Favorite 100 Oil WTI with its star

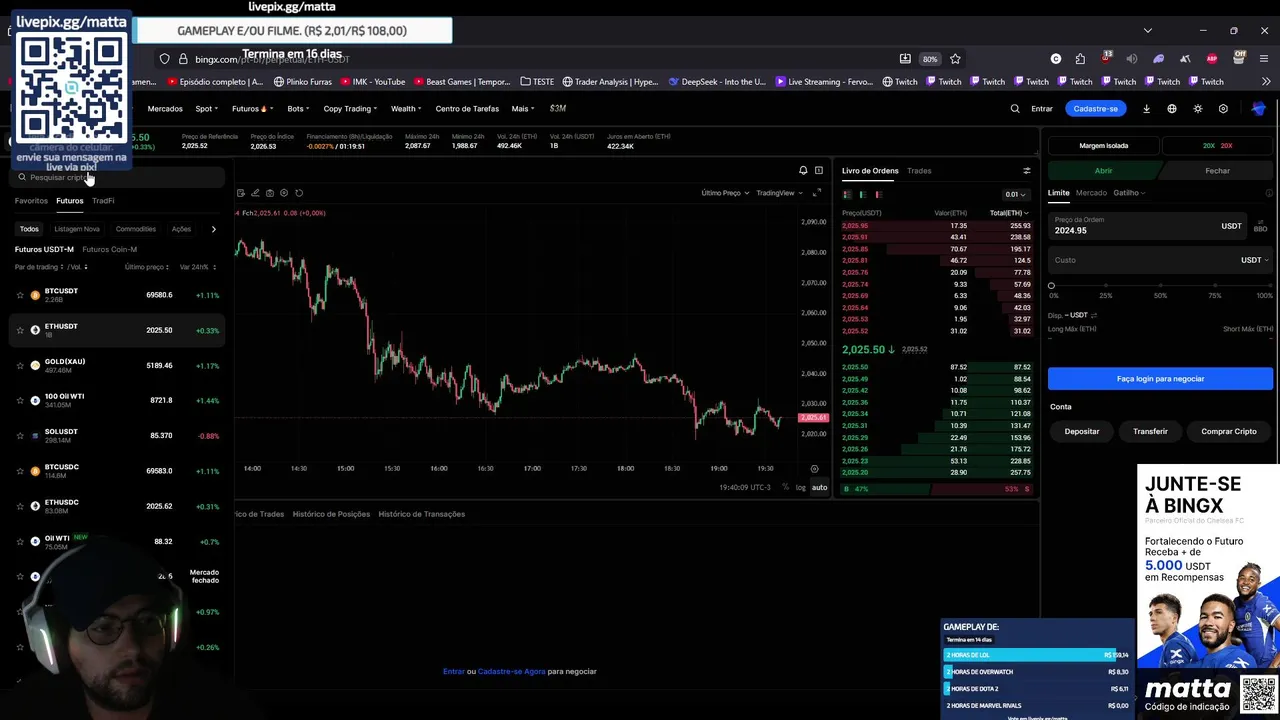(x=20, y=400)
